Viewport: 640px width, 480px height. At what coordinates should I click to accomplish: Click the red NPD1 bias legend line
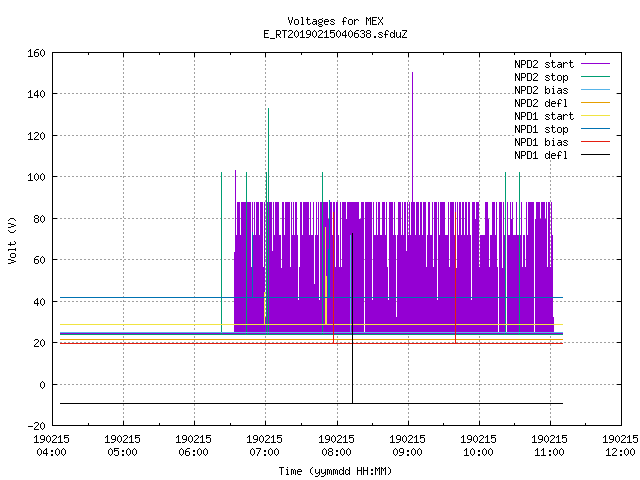pyautogui.click(x=595, y=142)
